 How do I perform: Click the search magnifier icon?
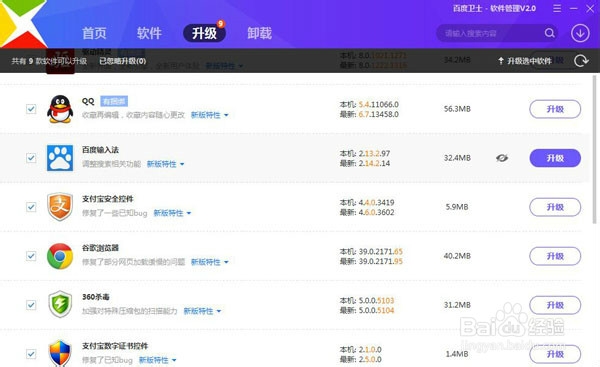[549, 33]
